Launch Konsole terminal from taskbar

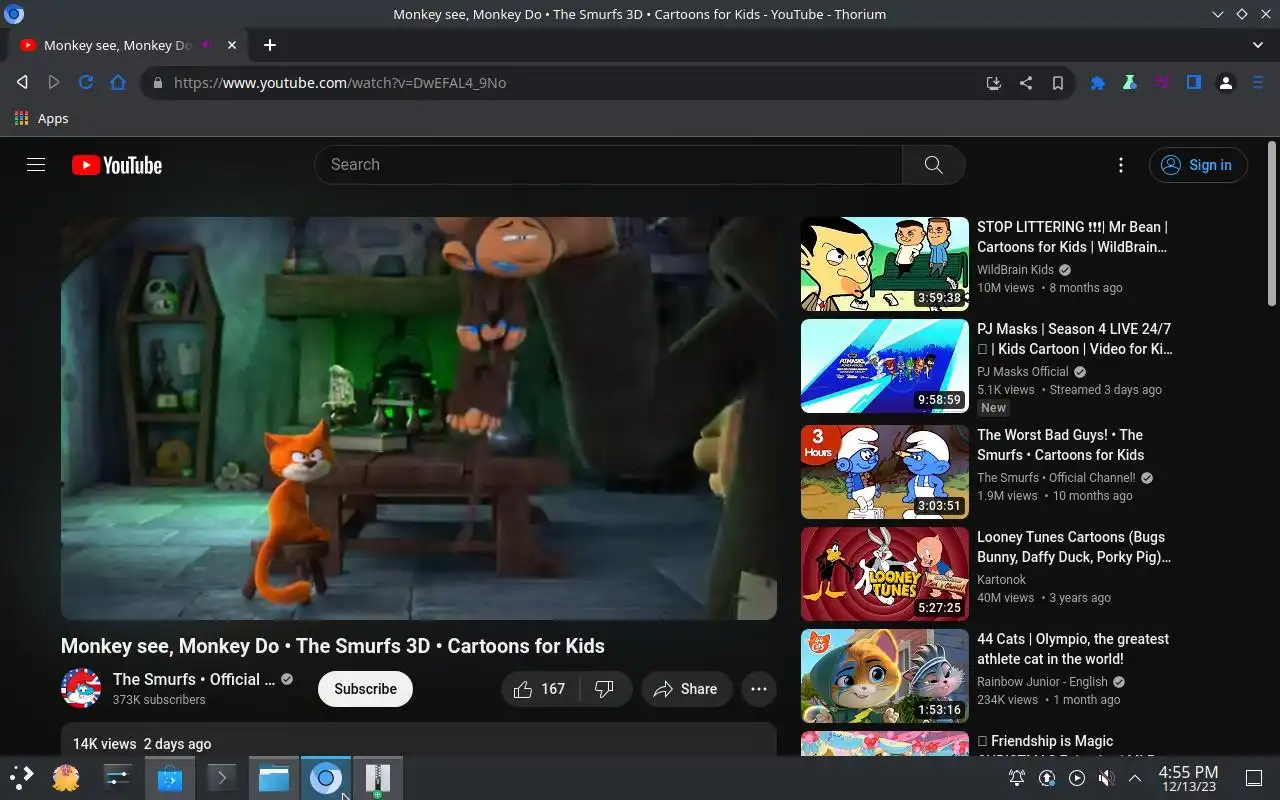[x=222, y=778]
